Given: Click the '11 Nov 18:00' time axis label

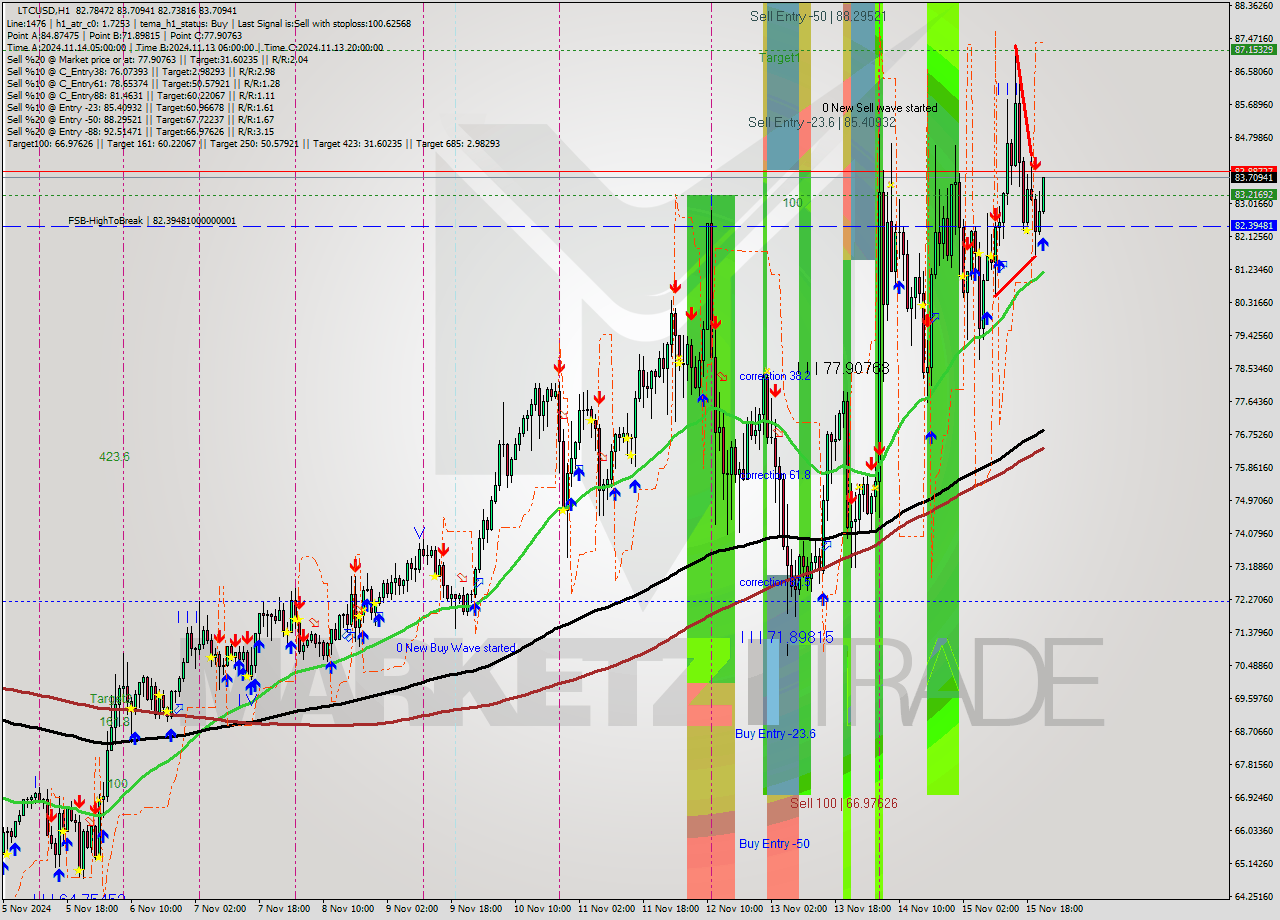Looking at the screenshot, I should click(669, 909).
